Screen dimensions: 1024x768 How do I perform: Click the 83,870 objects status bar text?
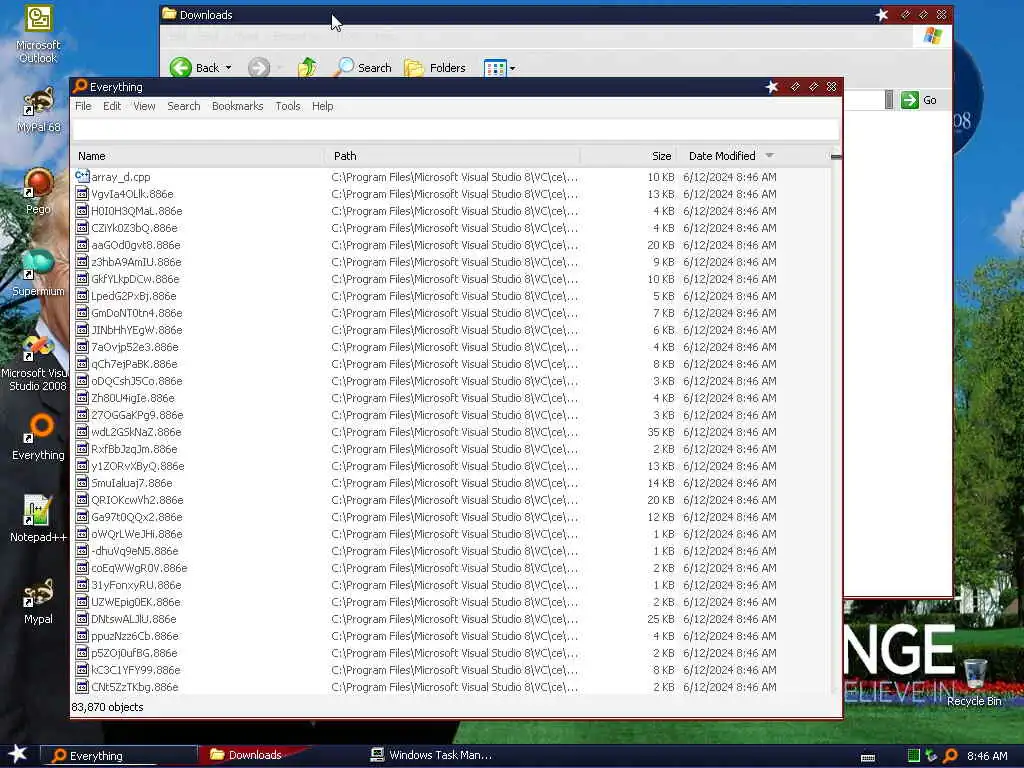click(x=107, y=707)
